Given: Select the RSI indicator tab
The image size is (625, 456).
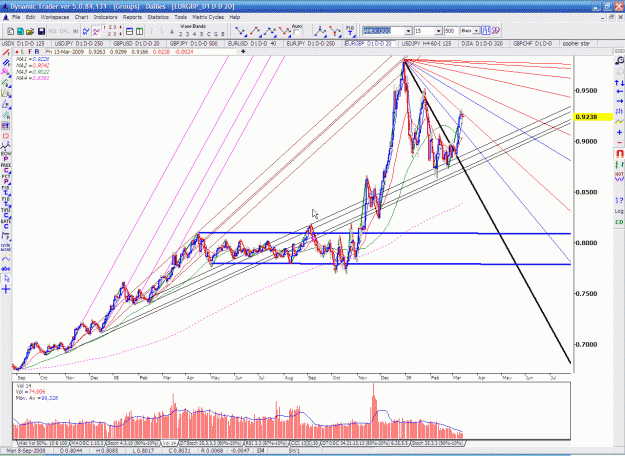Looking at the screenshot, I should coord(266,443).
